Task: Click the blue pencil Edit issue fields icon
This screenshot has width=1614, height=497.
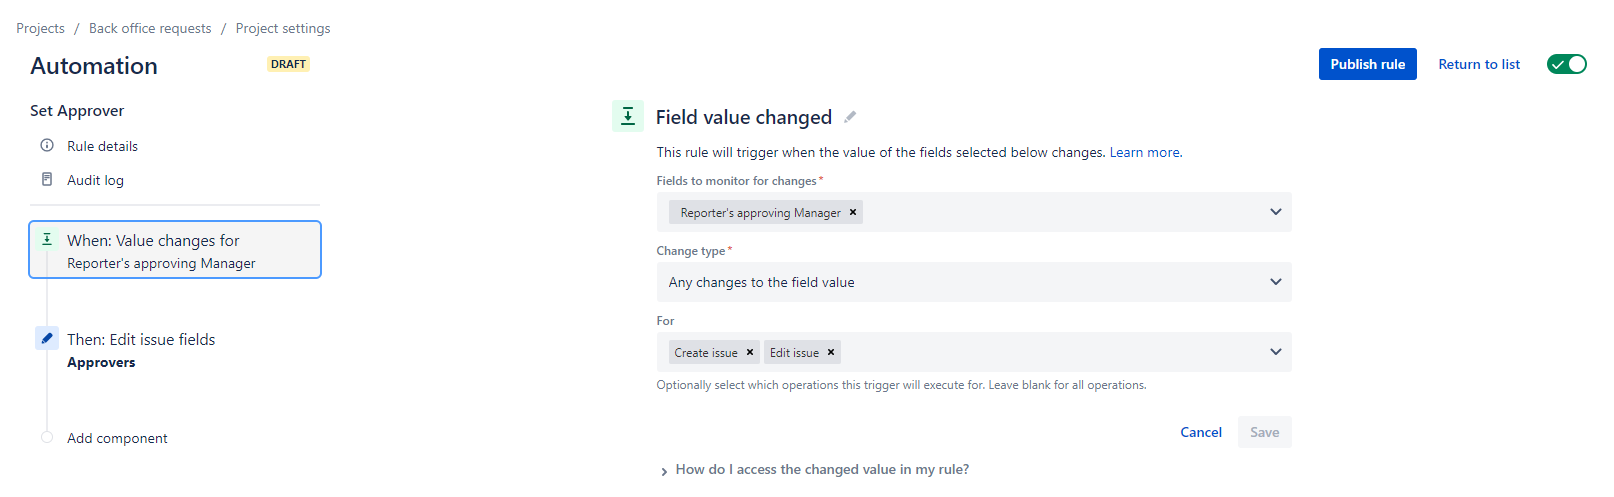Action: (47, 338)
